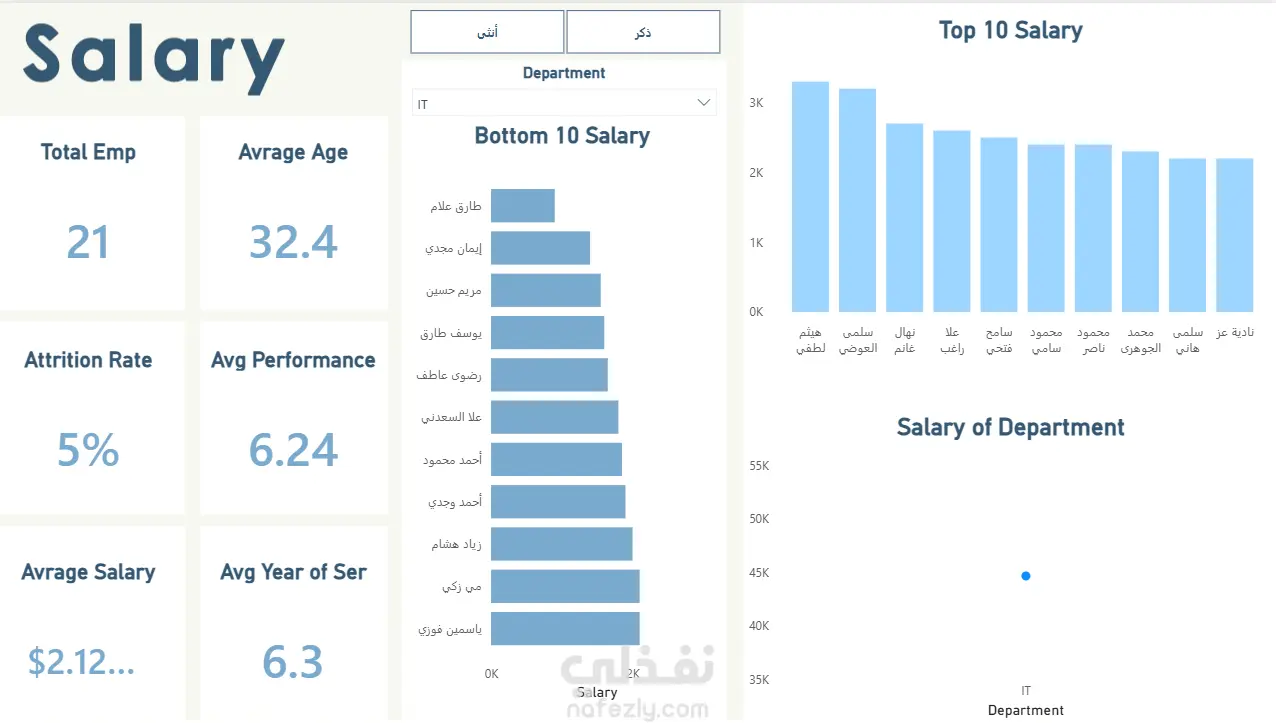Select the سلمى العوضي column in Top 10
1276x723 pixels.
pyautogui.click(x=857, y=201)
